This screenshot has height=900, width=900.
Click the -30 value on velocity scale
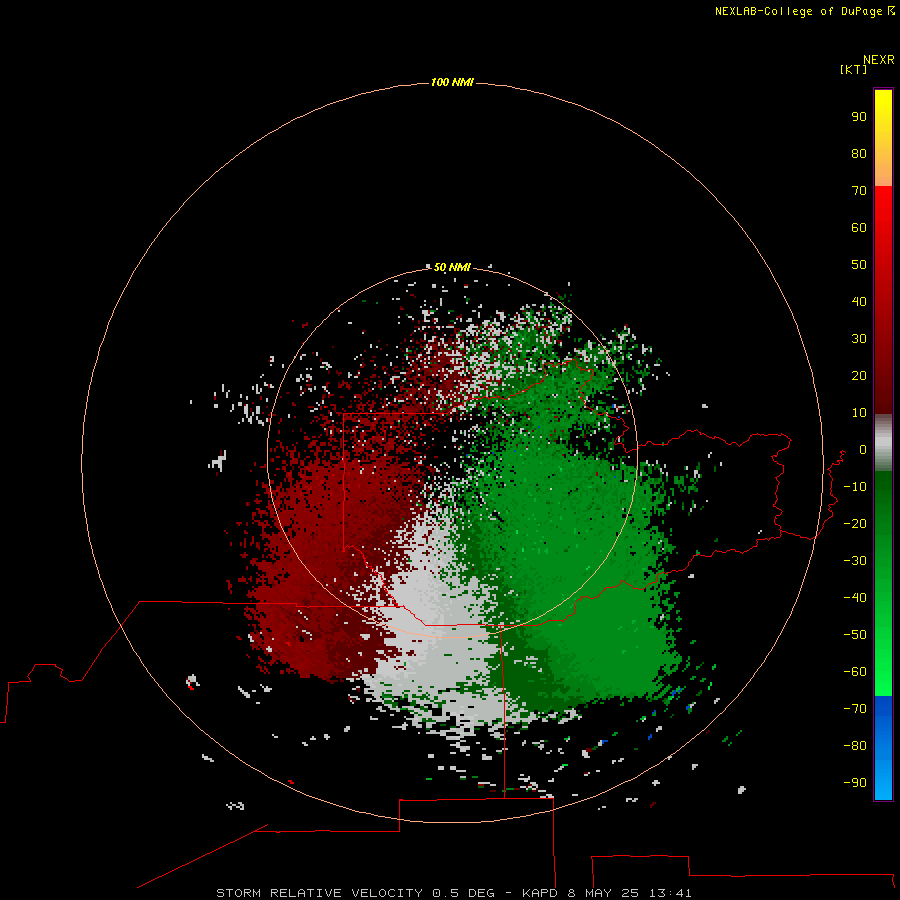(x=855, y=561)
